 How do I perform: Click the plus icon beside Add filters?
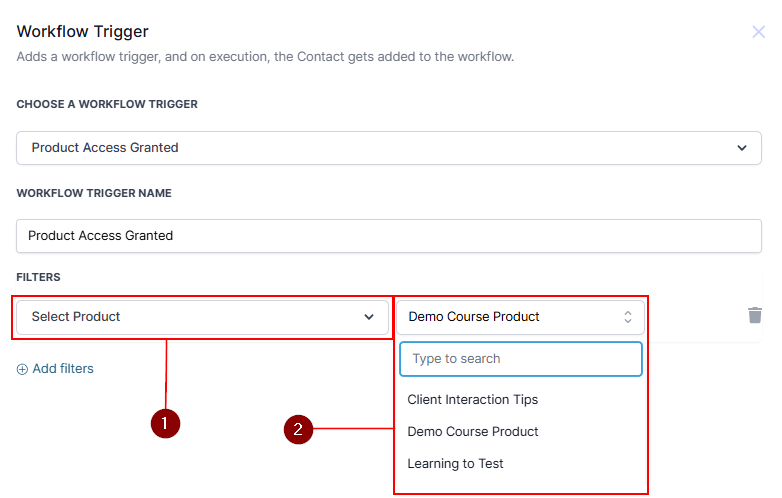22,369
